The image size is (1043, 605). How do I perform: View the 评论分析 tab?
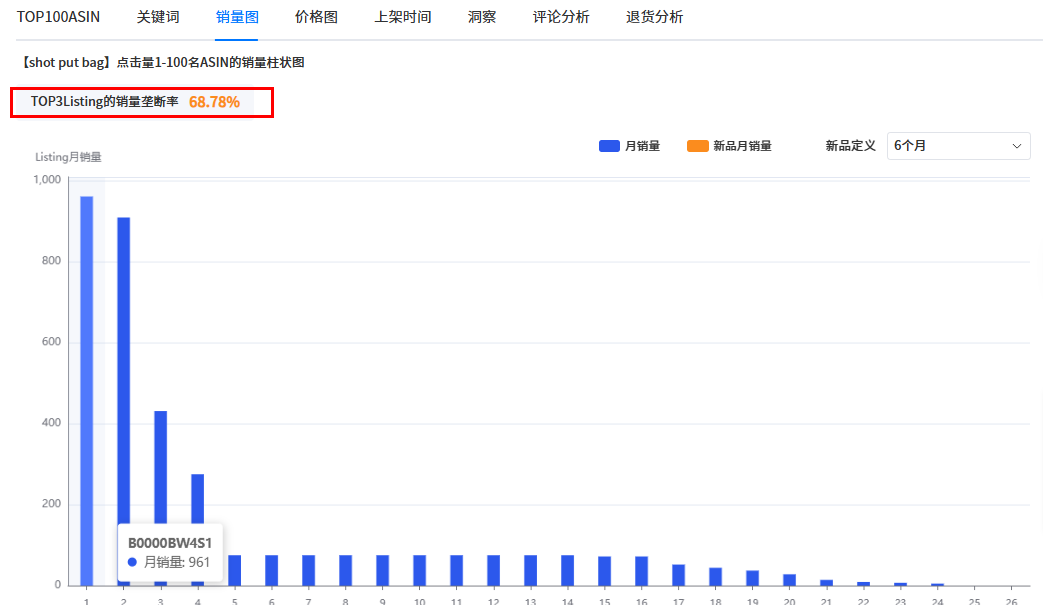pyautogui.click(x=560, y=17)
